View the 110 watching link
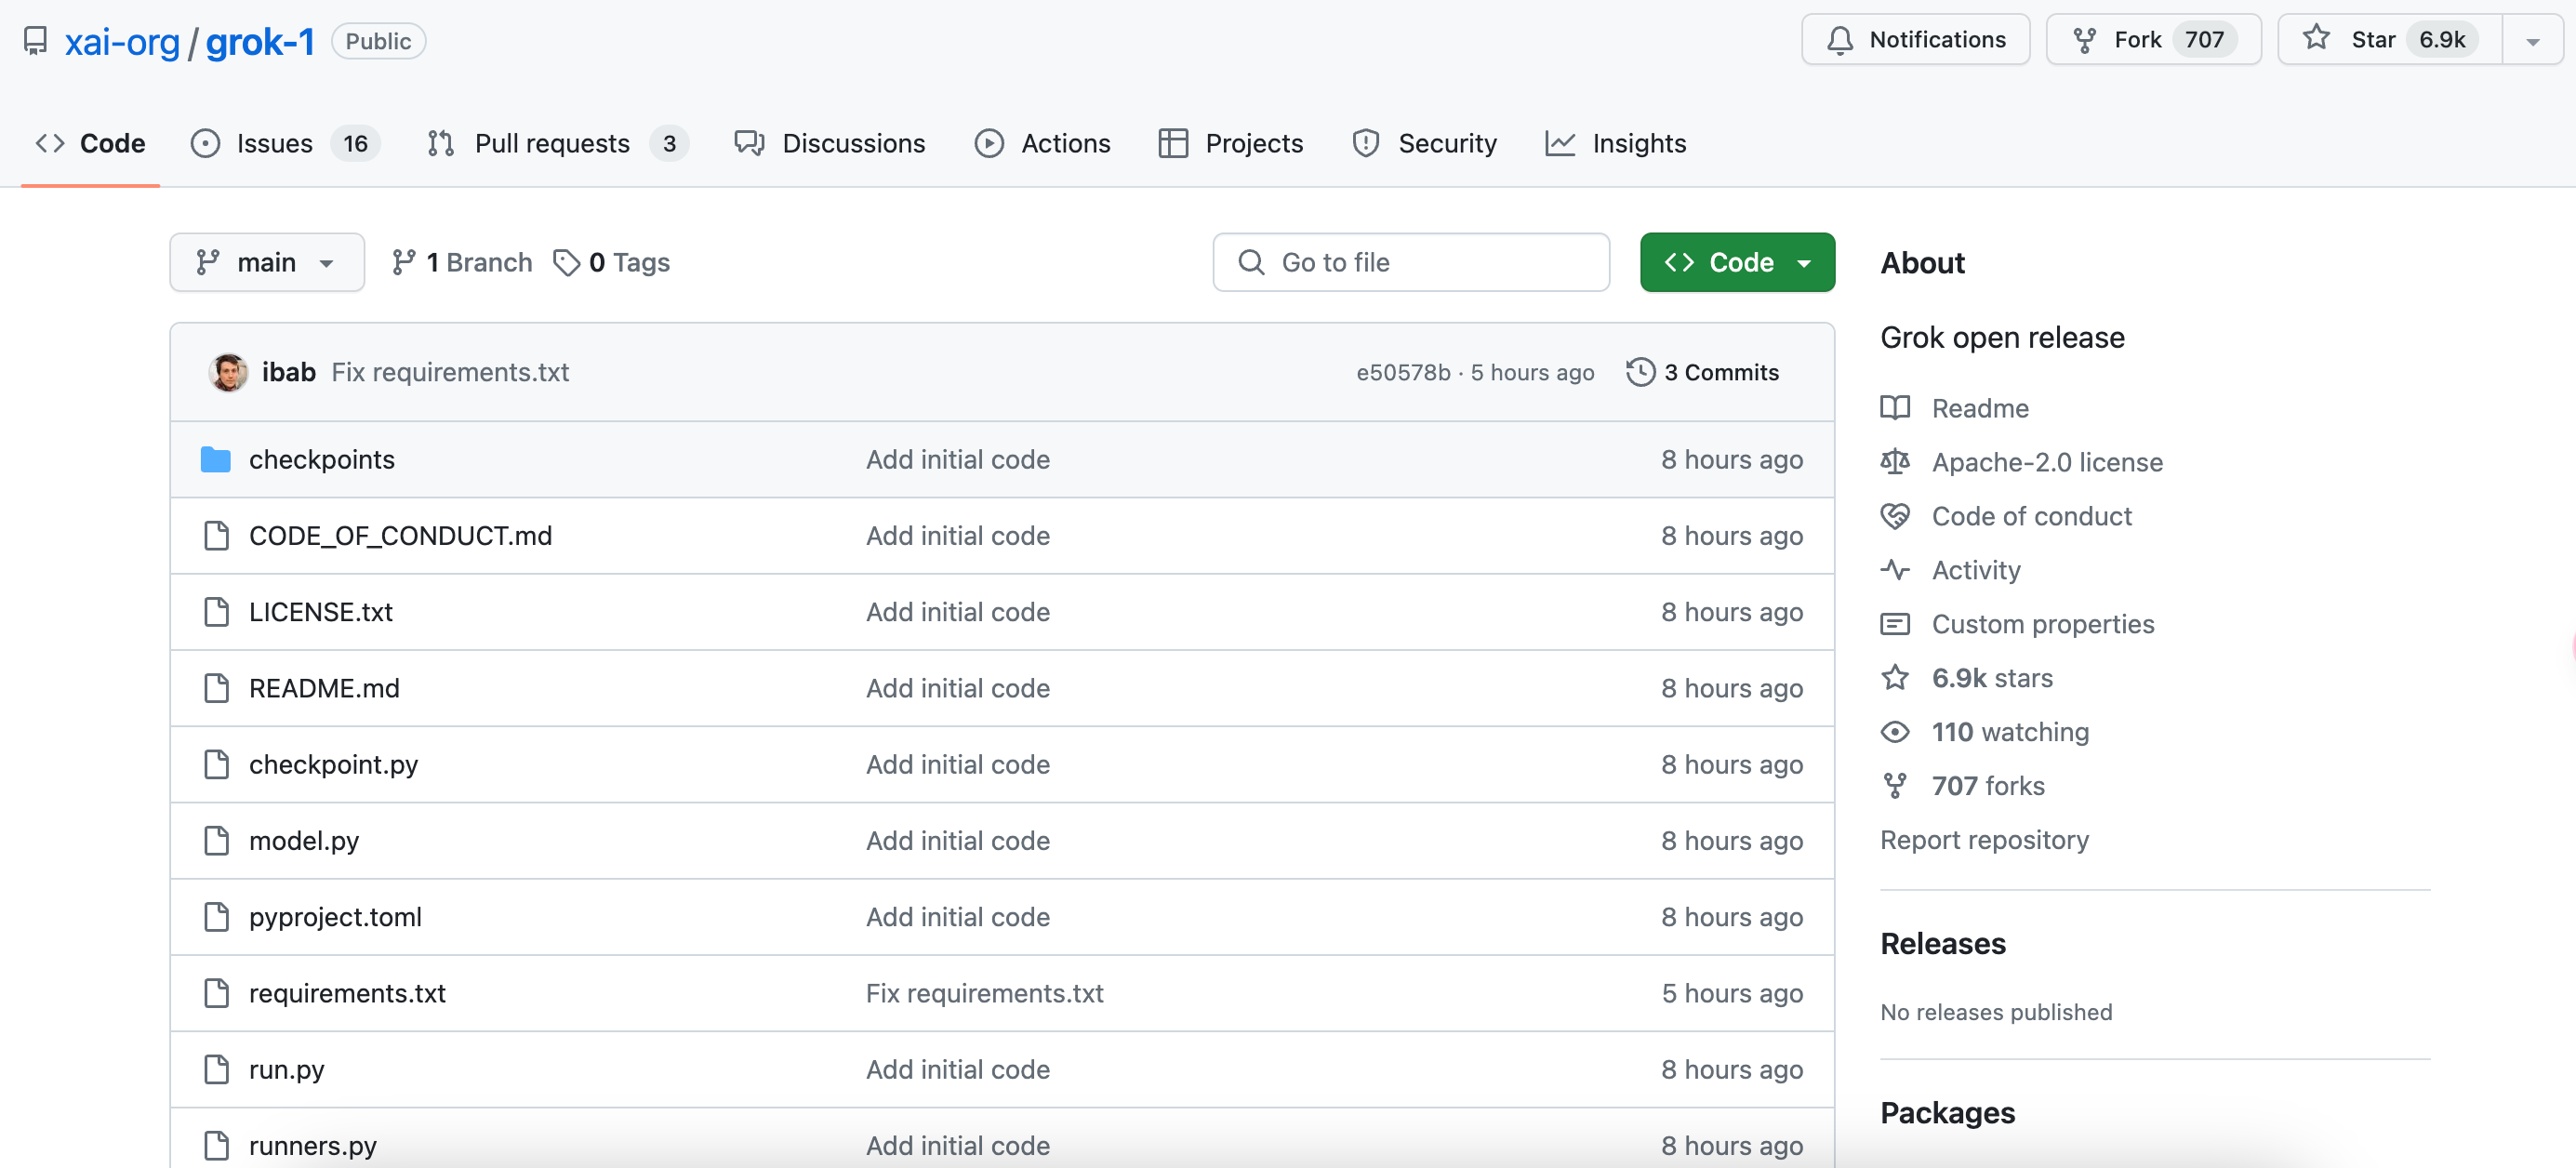The image size is (2576, 1168). click(2010, 732)
